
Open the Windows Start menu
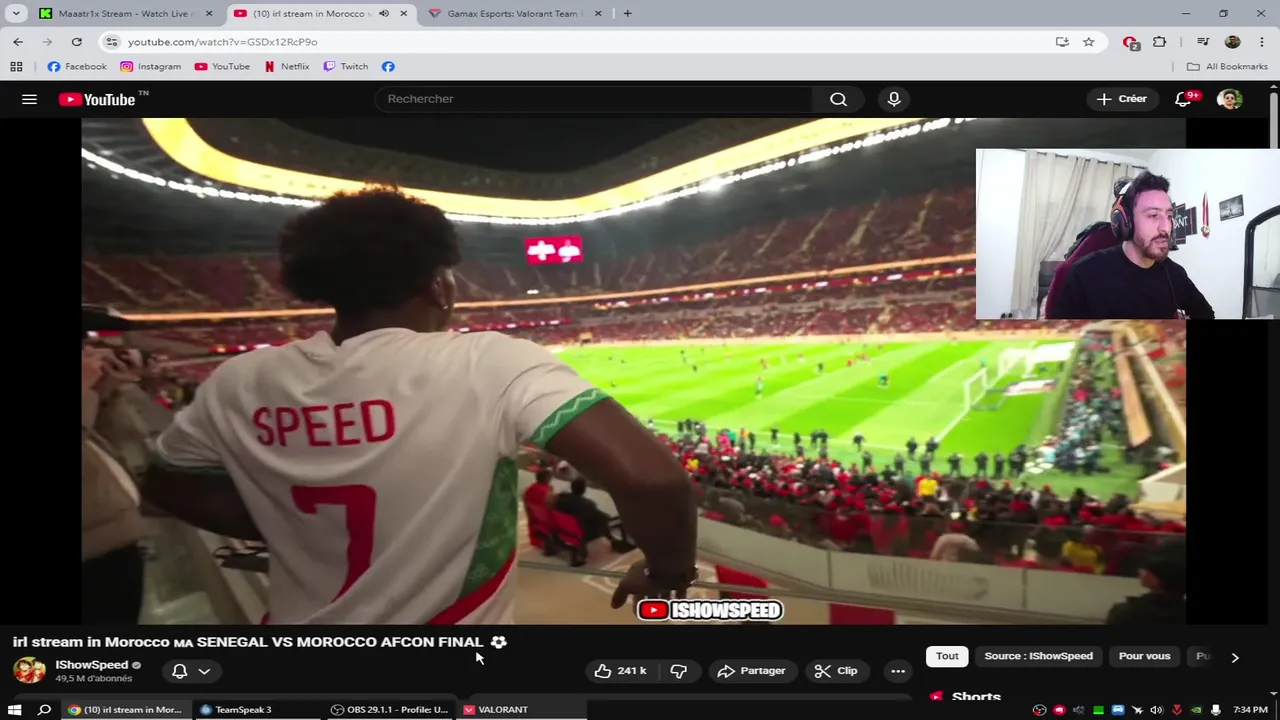(x=14, y=710)
